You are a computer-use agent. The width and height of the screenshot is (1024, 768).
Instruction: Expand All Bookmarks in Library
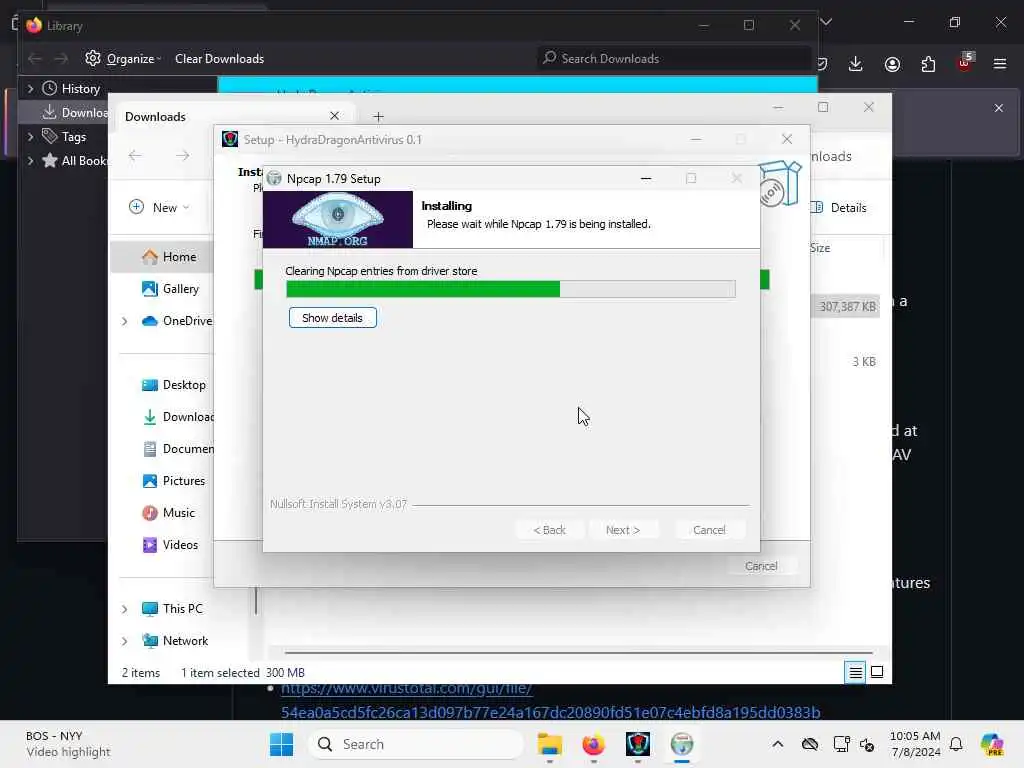pyautogui.click(x=31, y=161)
